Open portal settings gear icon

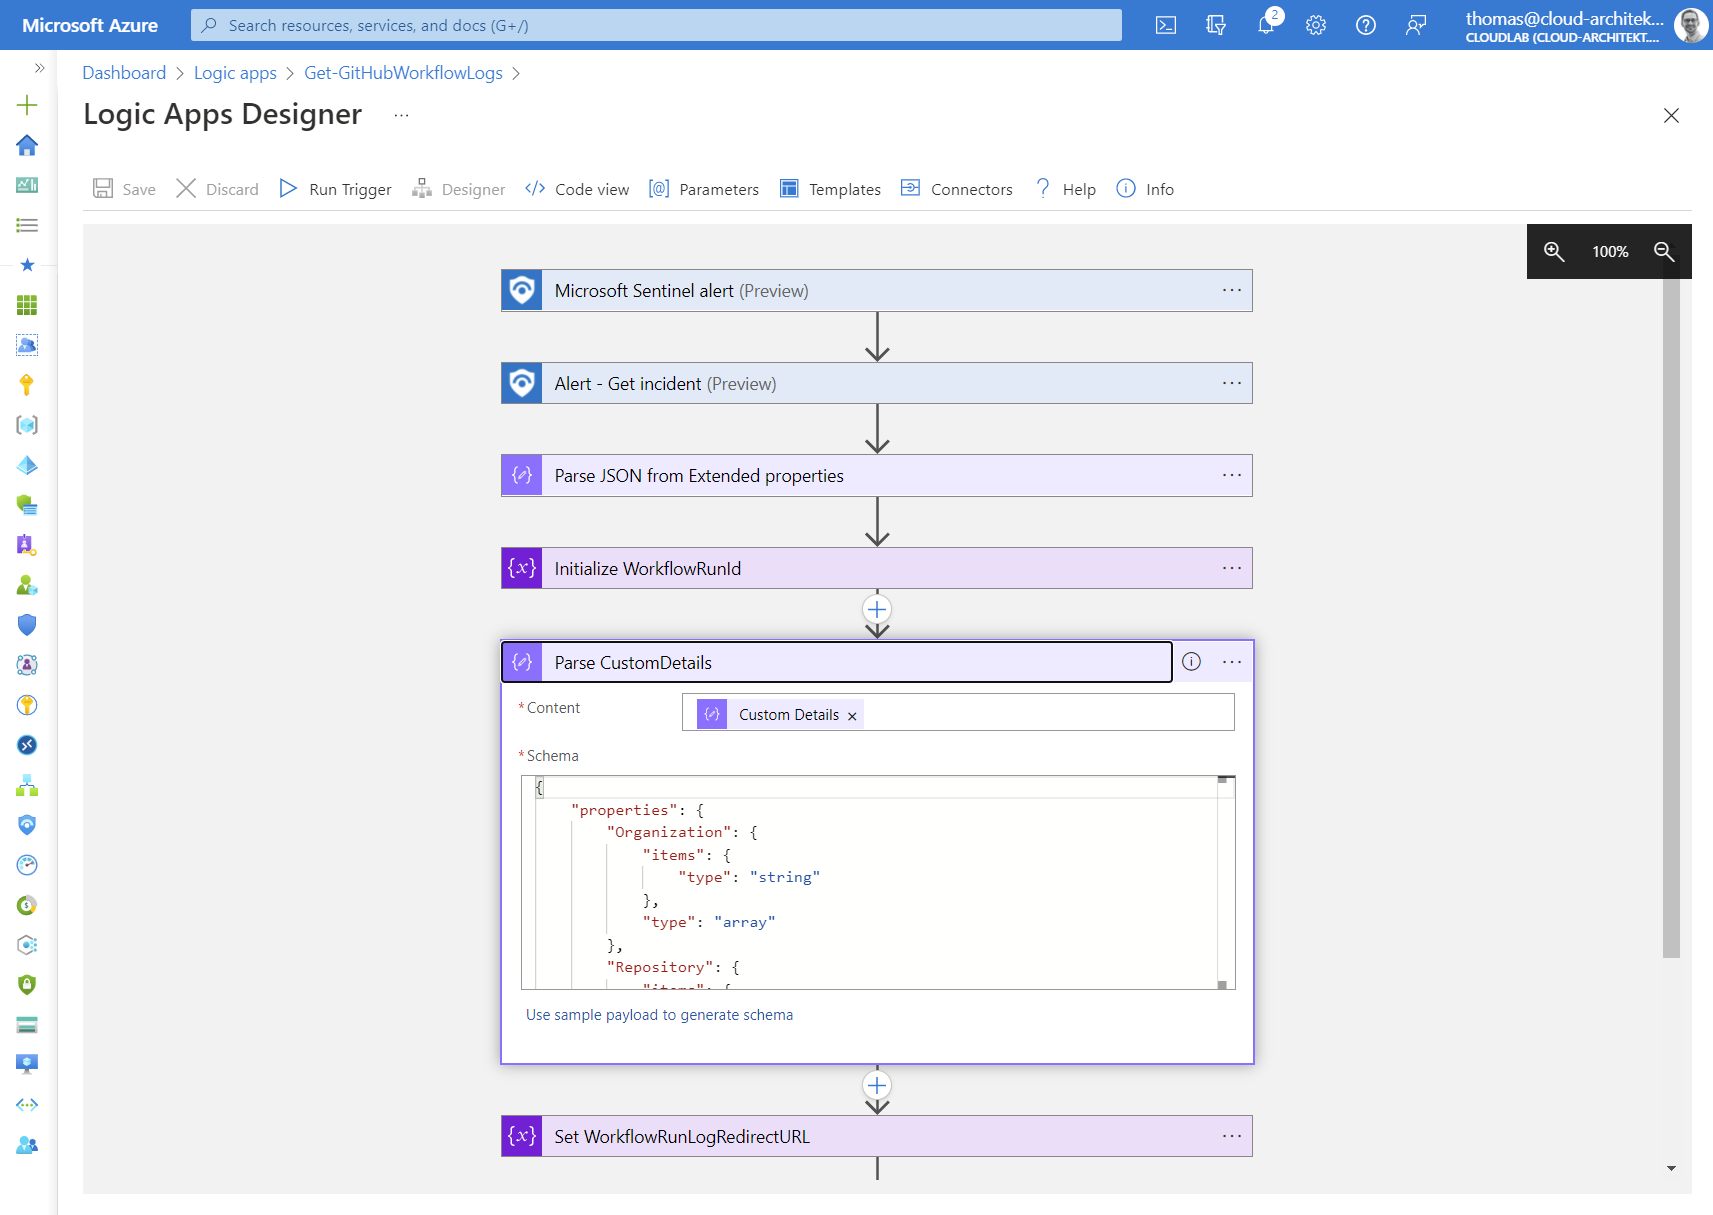tap(1316, 25)
